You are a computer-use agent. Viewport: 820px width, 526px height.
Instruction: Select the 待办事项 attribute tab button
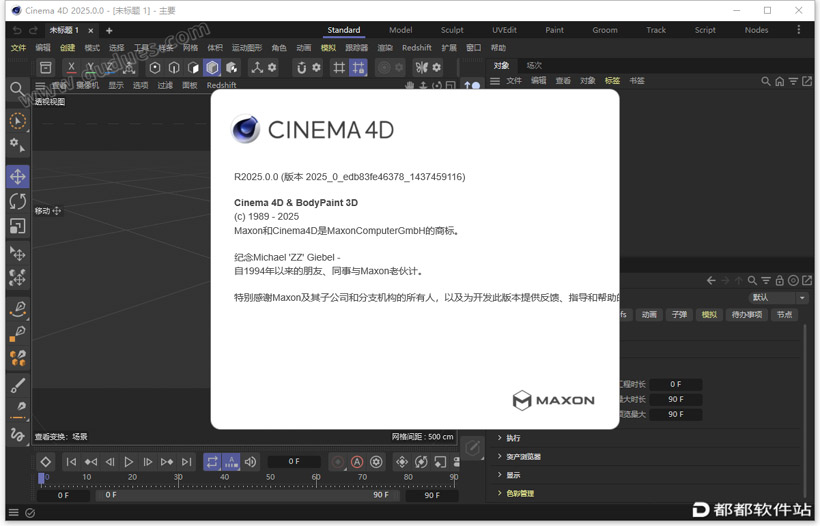coord(747,314)
